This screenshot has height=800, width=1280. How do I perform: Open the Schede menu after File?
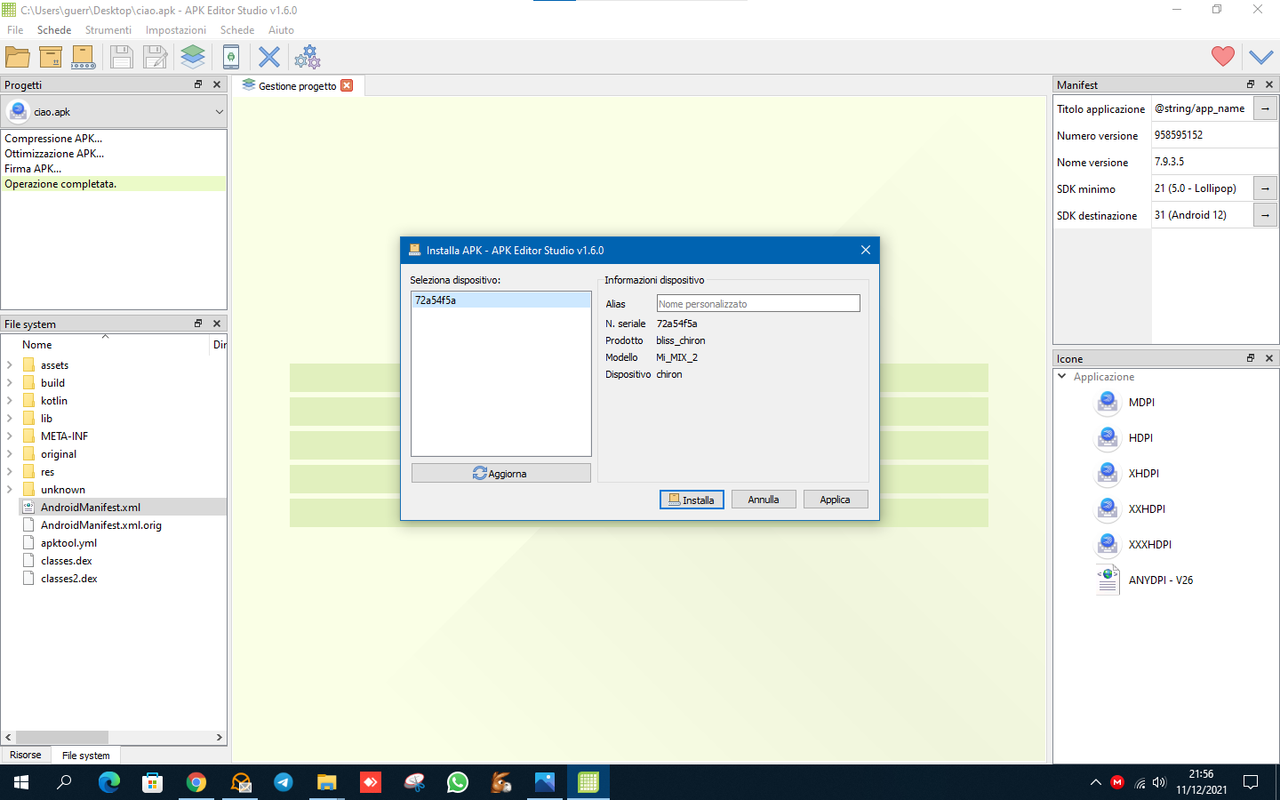(54, 30)
